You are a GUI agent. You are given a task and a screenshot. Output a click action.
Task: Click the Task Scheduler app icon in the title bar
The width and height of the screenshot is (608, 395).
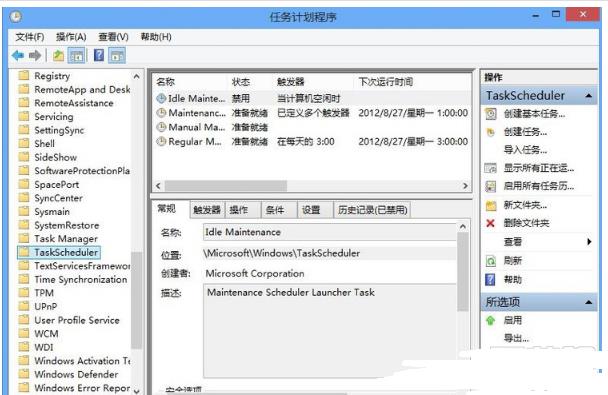click(16, 17)
